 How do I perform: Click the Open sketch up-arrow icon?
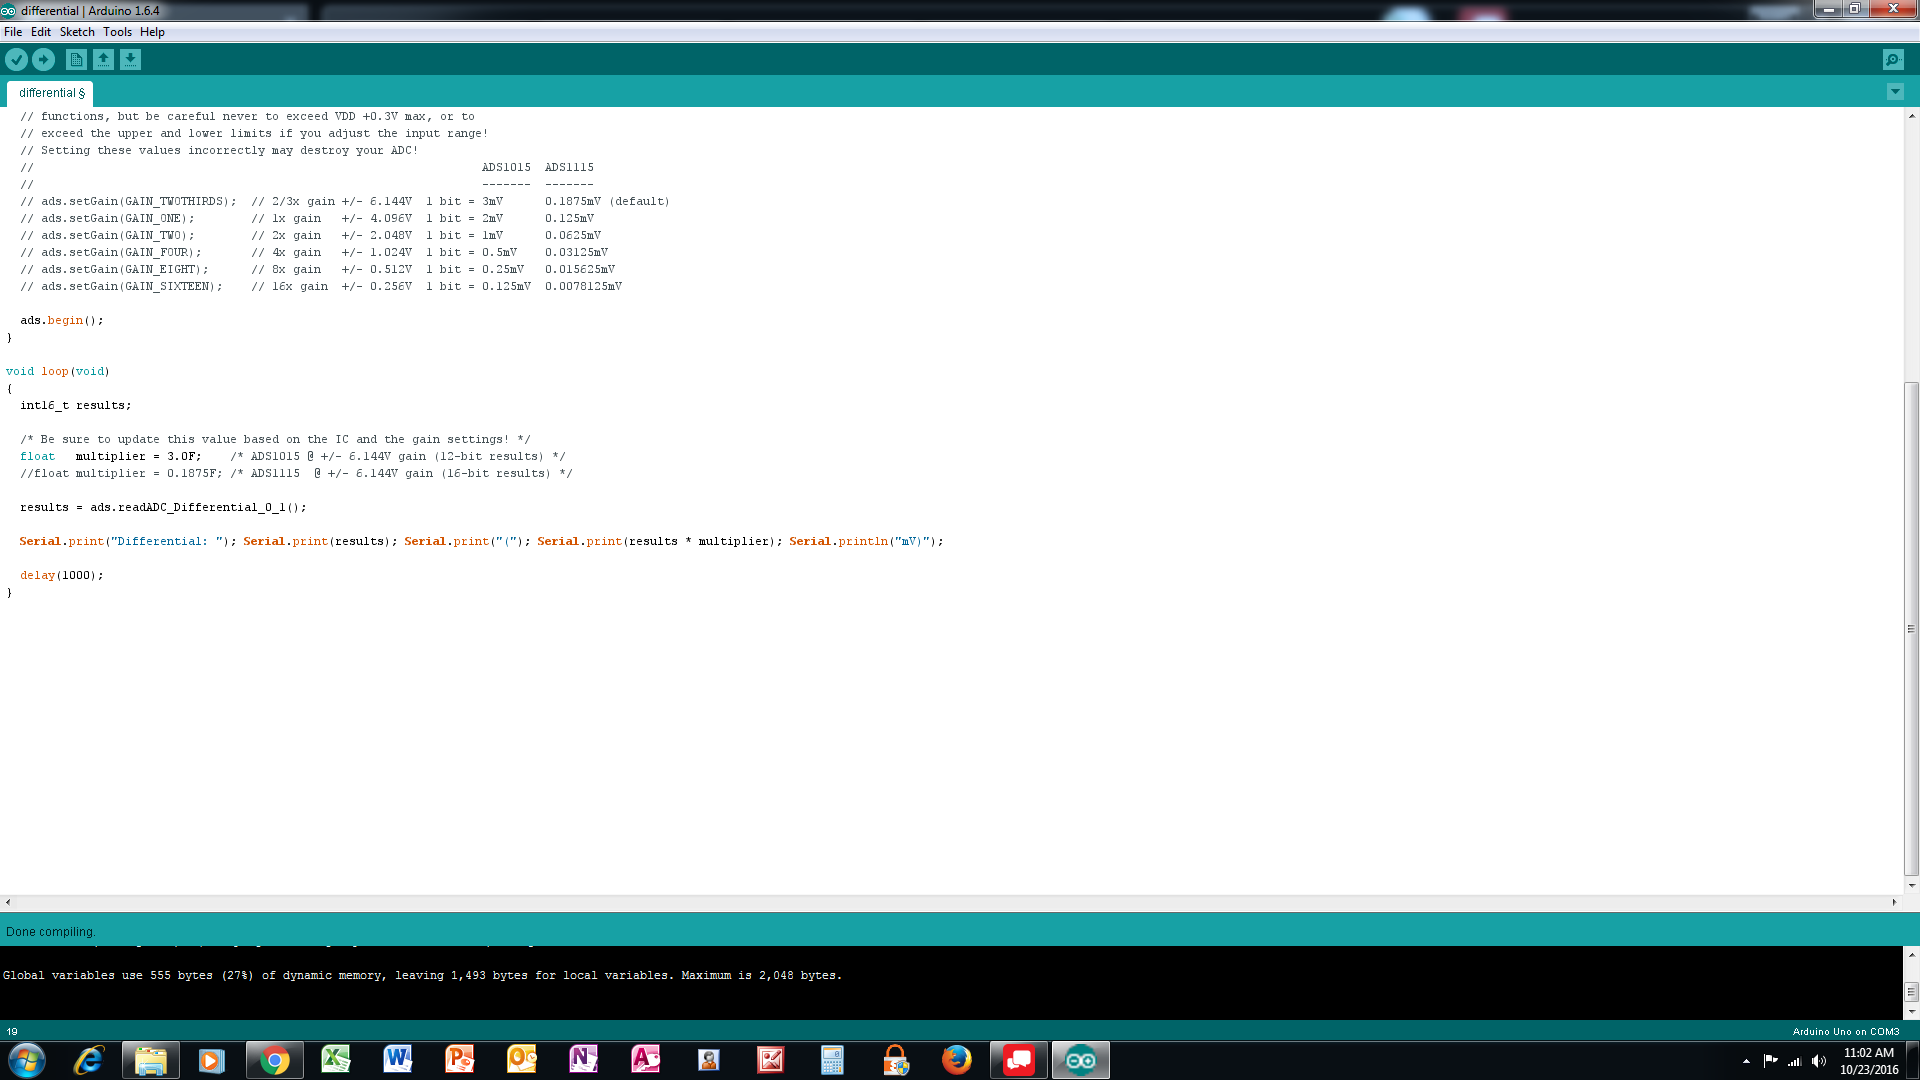[103, 60]
